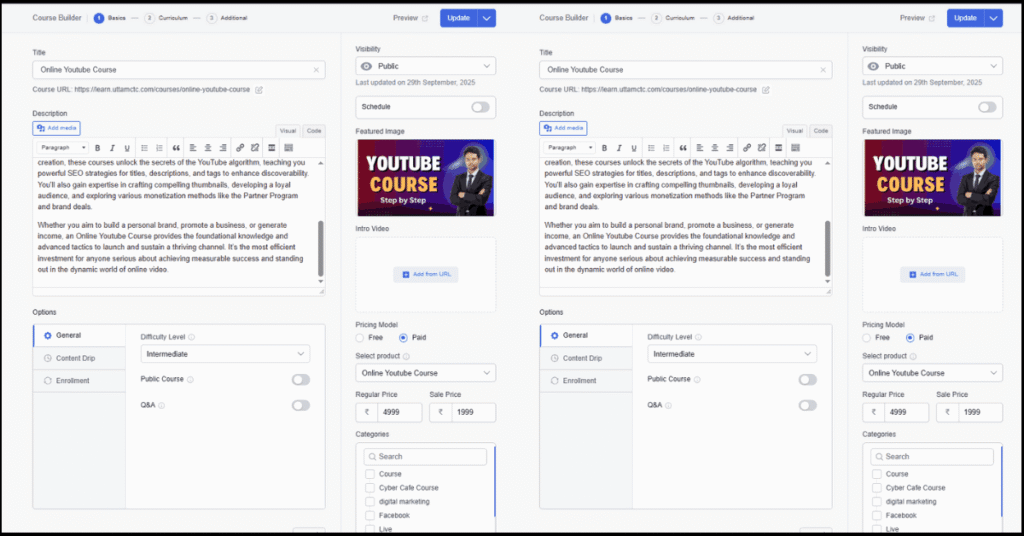
Task: Tick the Cyber Cafe Course checkbox in right panel
Action: pos(877,488)
